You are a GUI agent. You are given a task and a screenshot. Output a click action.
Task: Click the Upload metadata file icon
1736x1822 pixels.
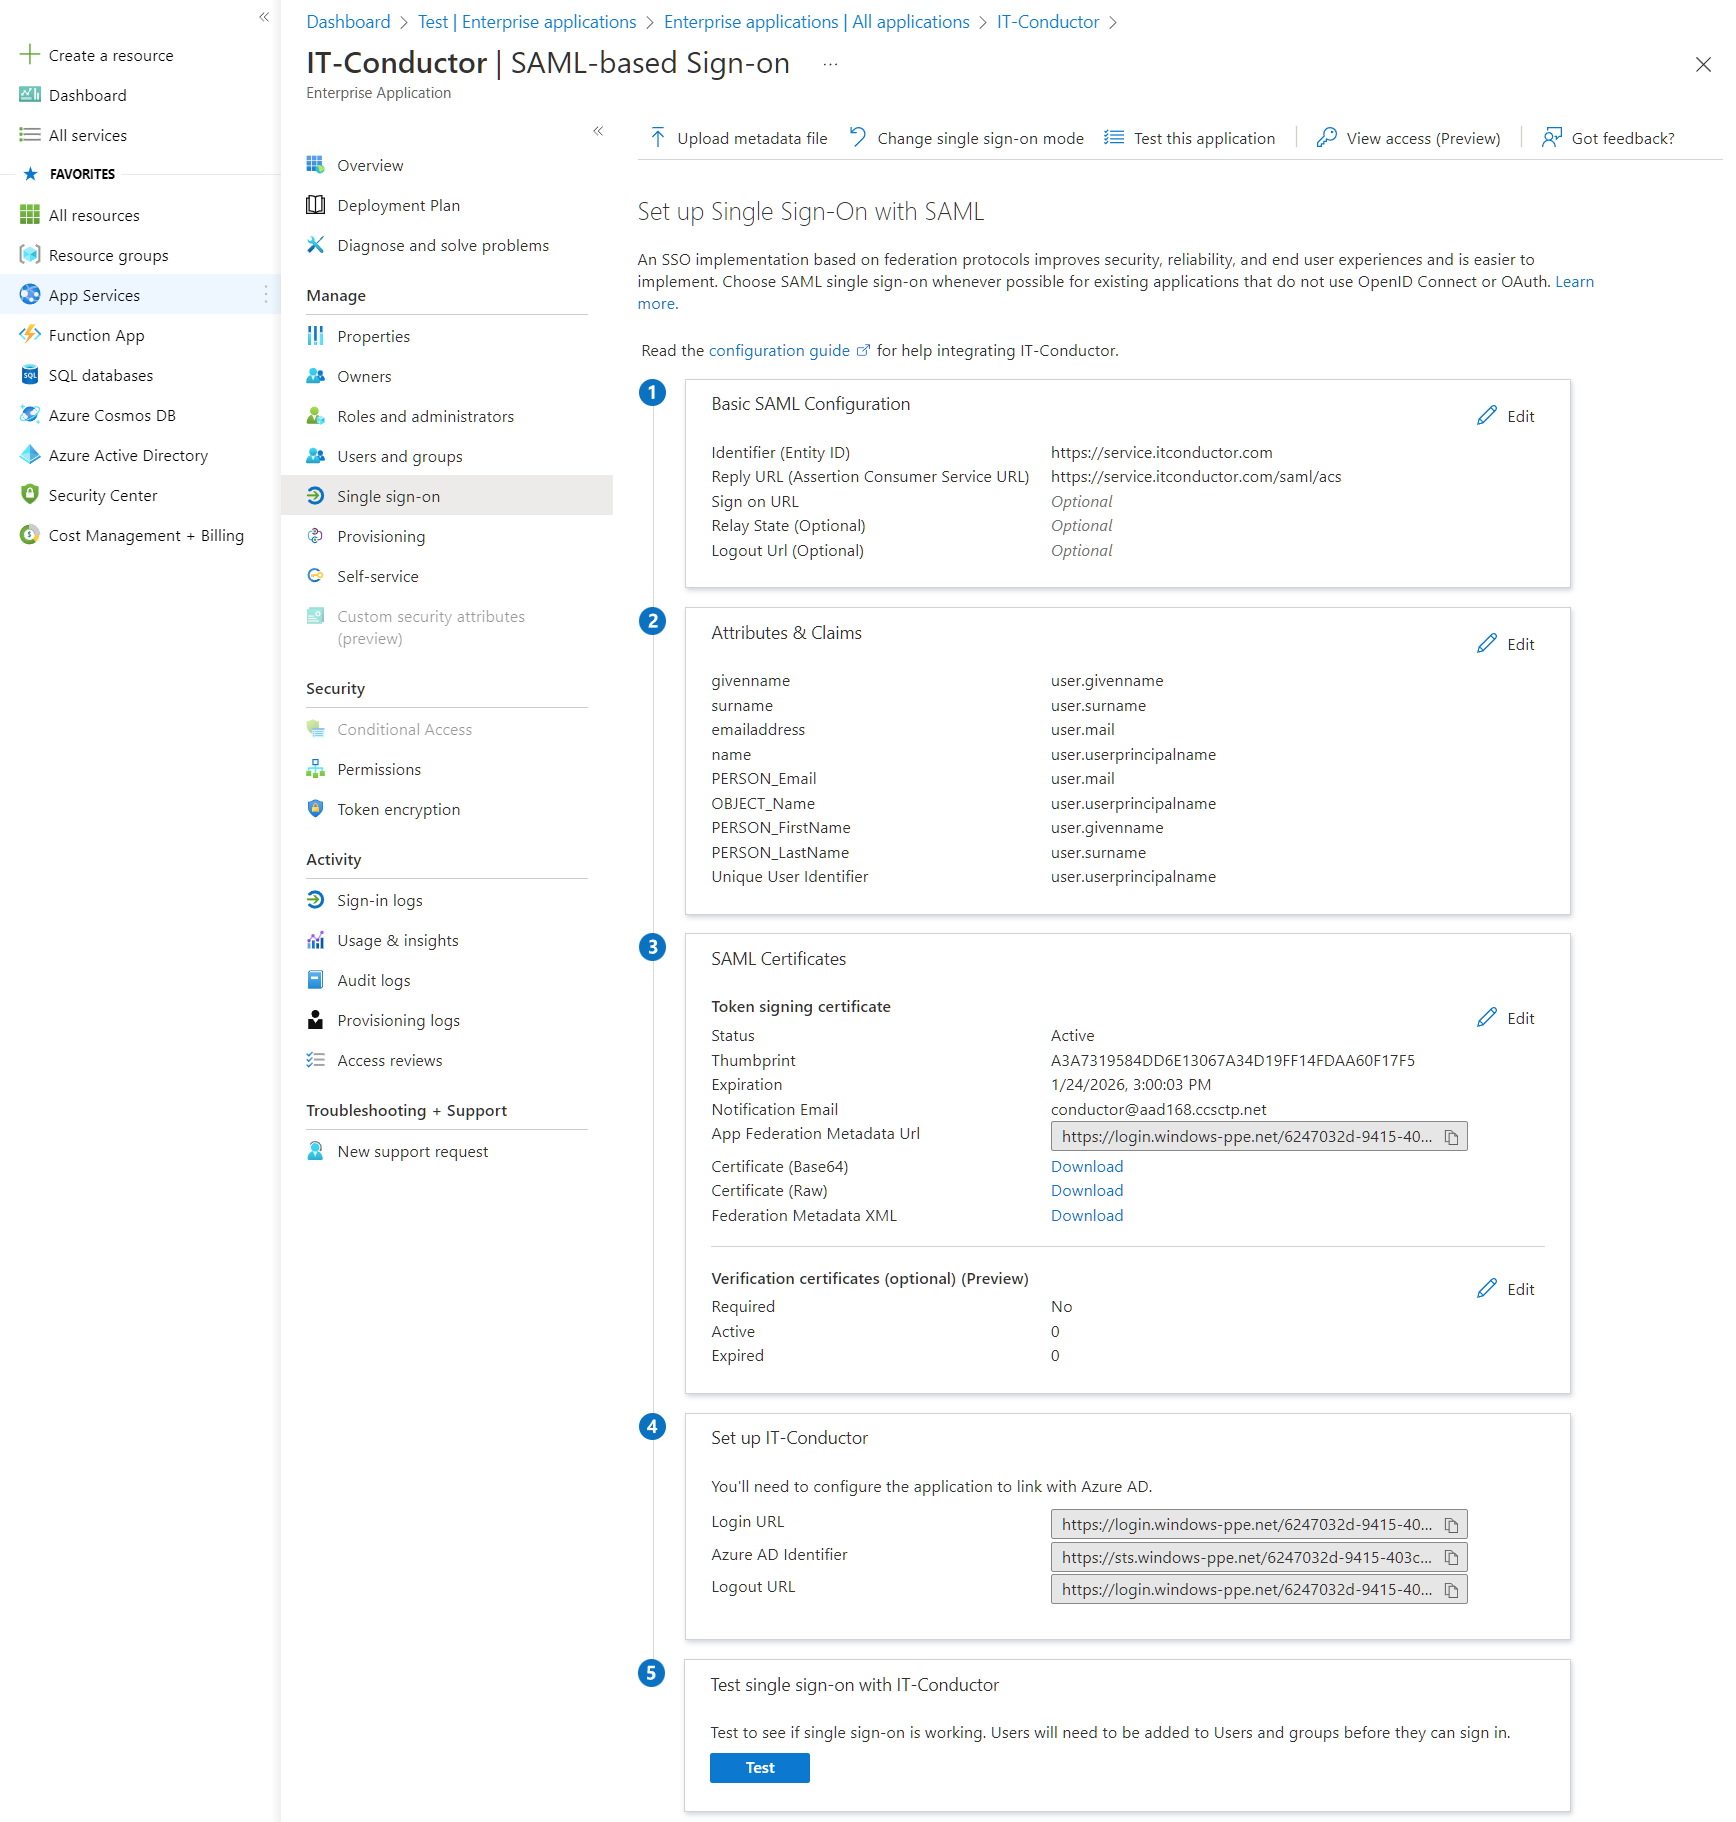(x=657, y=138)
